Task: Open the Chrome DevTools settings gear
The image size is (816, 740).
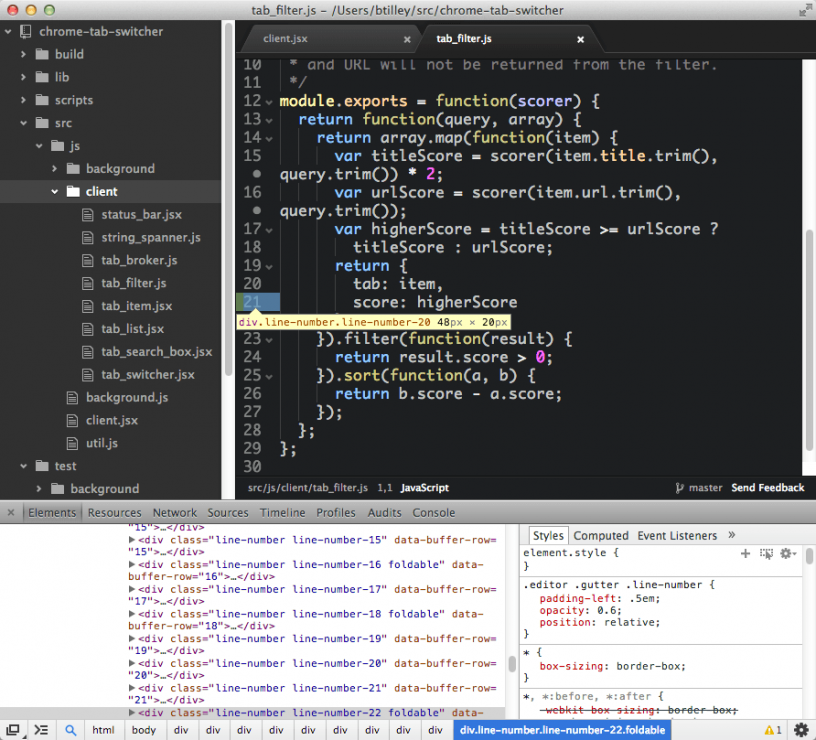Action: [x=800, y=729]
